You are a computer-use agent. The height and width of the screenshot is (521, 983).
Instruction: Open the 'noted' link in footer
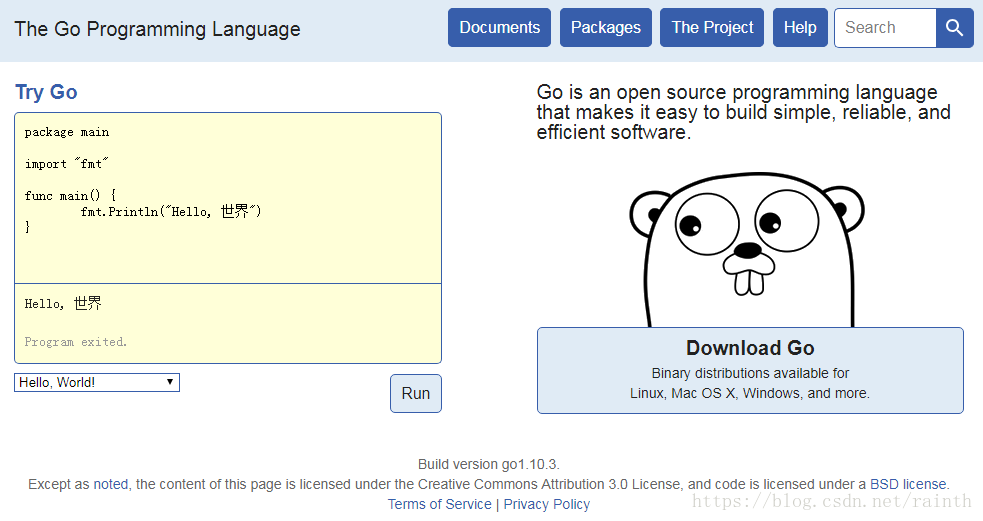[x=111, y=484]
